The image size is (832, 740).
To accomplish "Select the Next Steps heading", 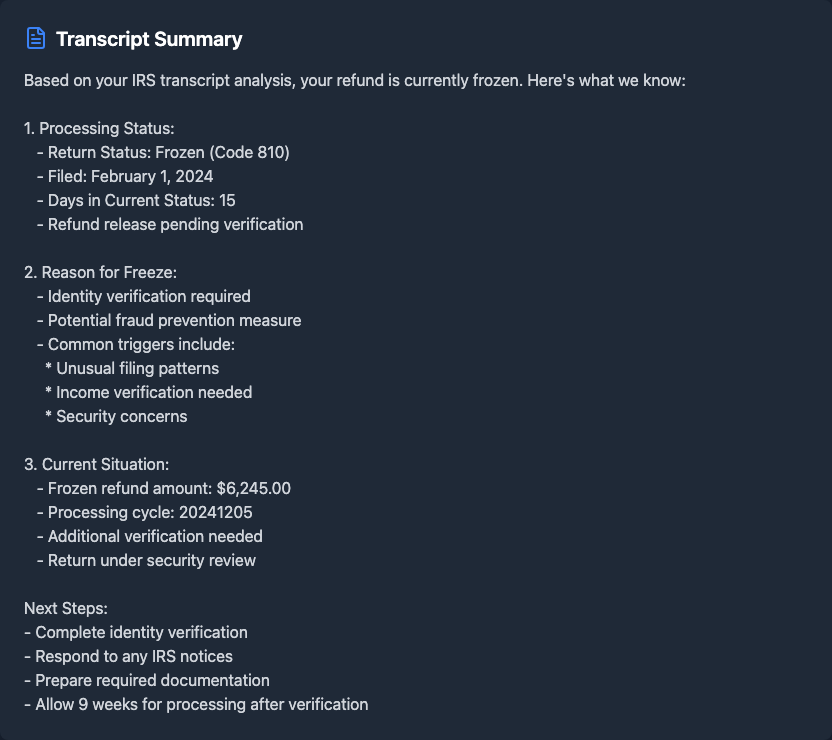I will pos(66,608).
